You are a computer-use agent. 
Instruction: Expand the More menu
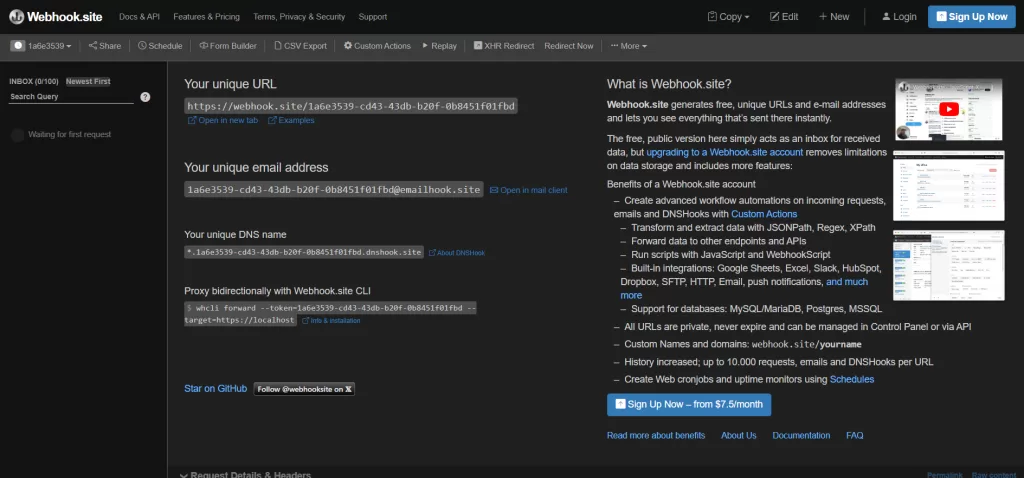[628, 46]
